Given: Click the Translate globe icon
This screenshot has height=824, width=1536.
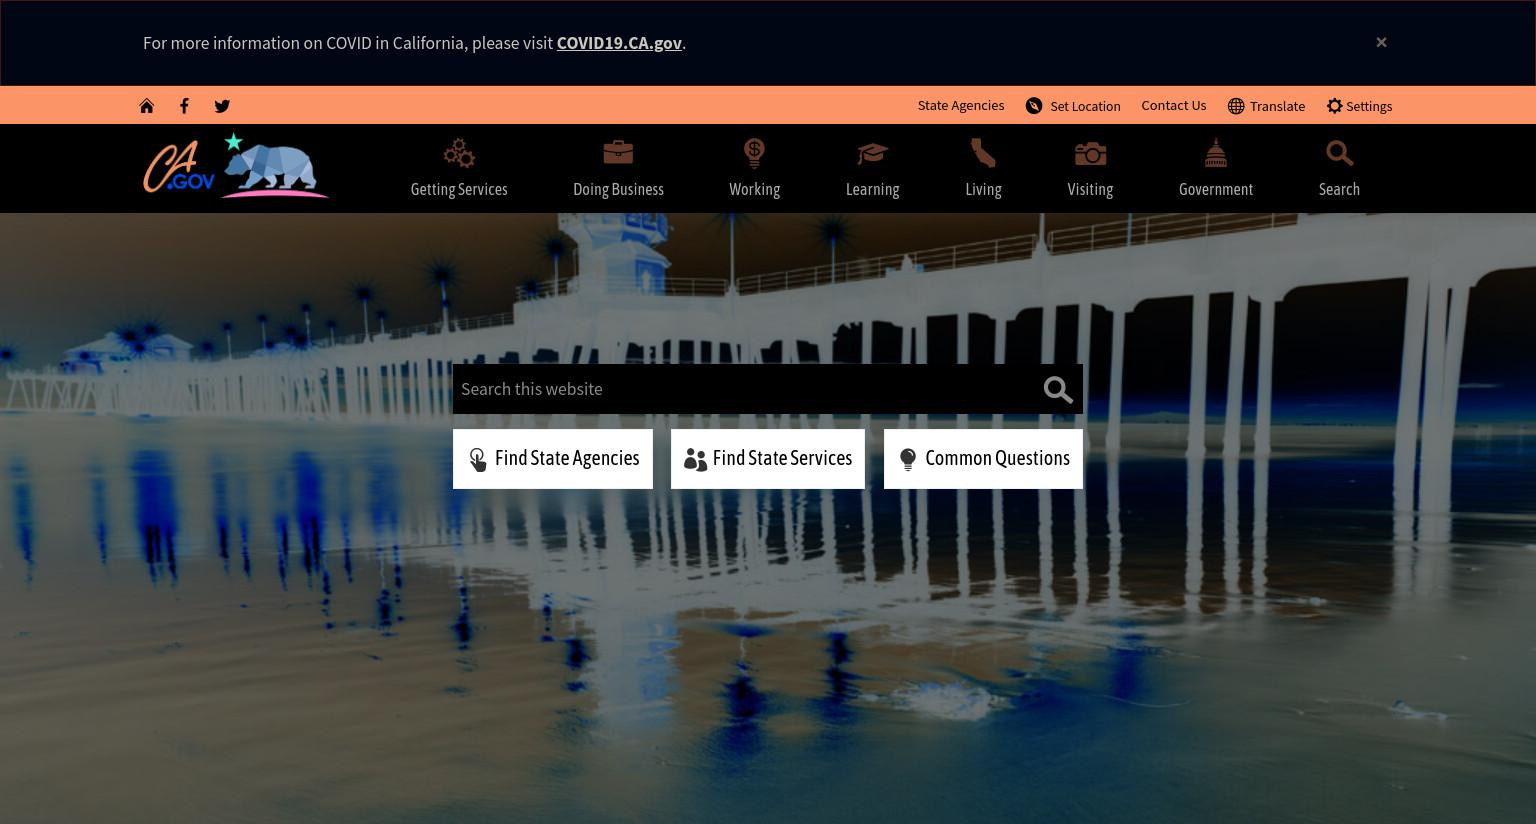Looking at the screenshot, I should click(x=1236, y=106).
